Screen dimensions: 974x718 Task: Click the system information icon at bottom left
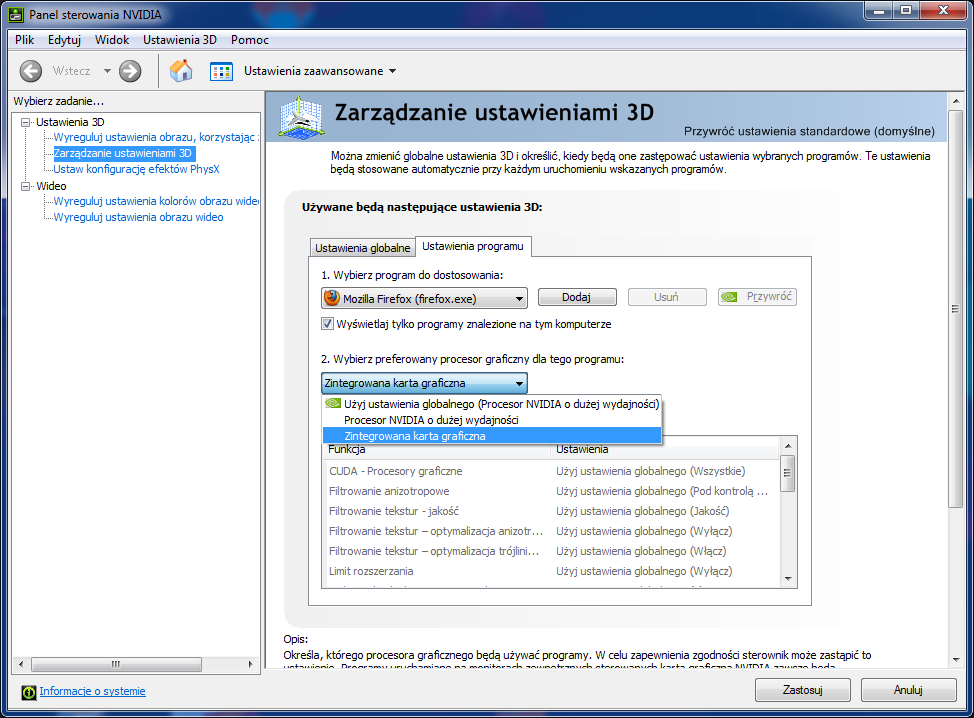click(x=29, y=692)
